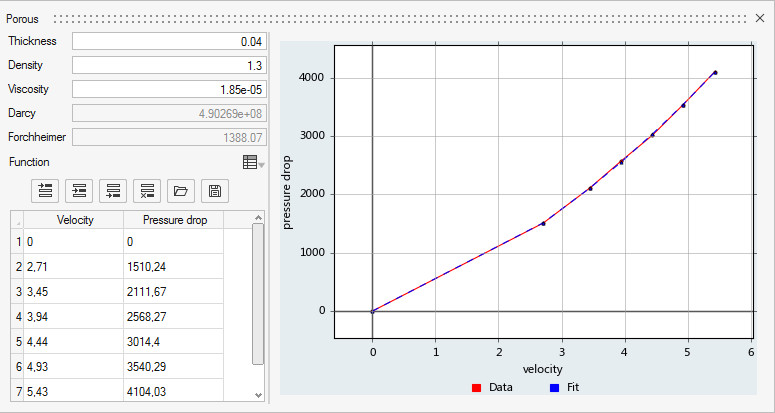This screenshot has height=413, width=775.
Task: Select the Pressure drop column header
Action: 173,220
